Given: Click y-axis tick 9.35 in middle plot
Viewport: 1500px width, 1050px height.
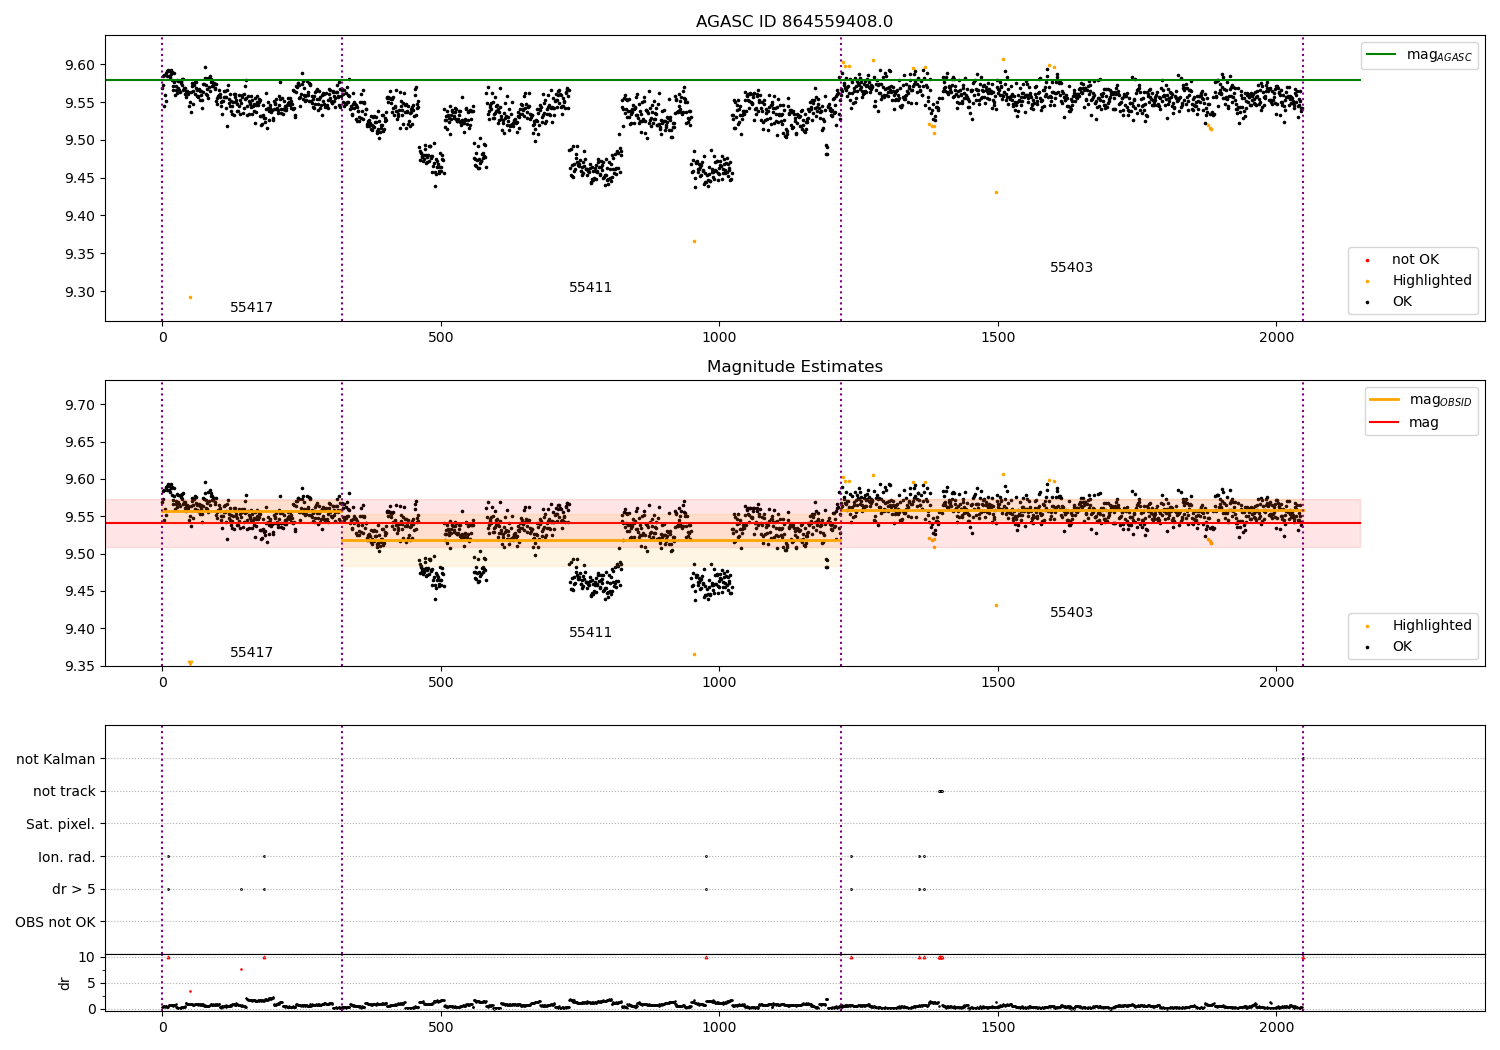Looking at the screenshot, I should click(x=82, y=666).
